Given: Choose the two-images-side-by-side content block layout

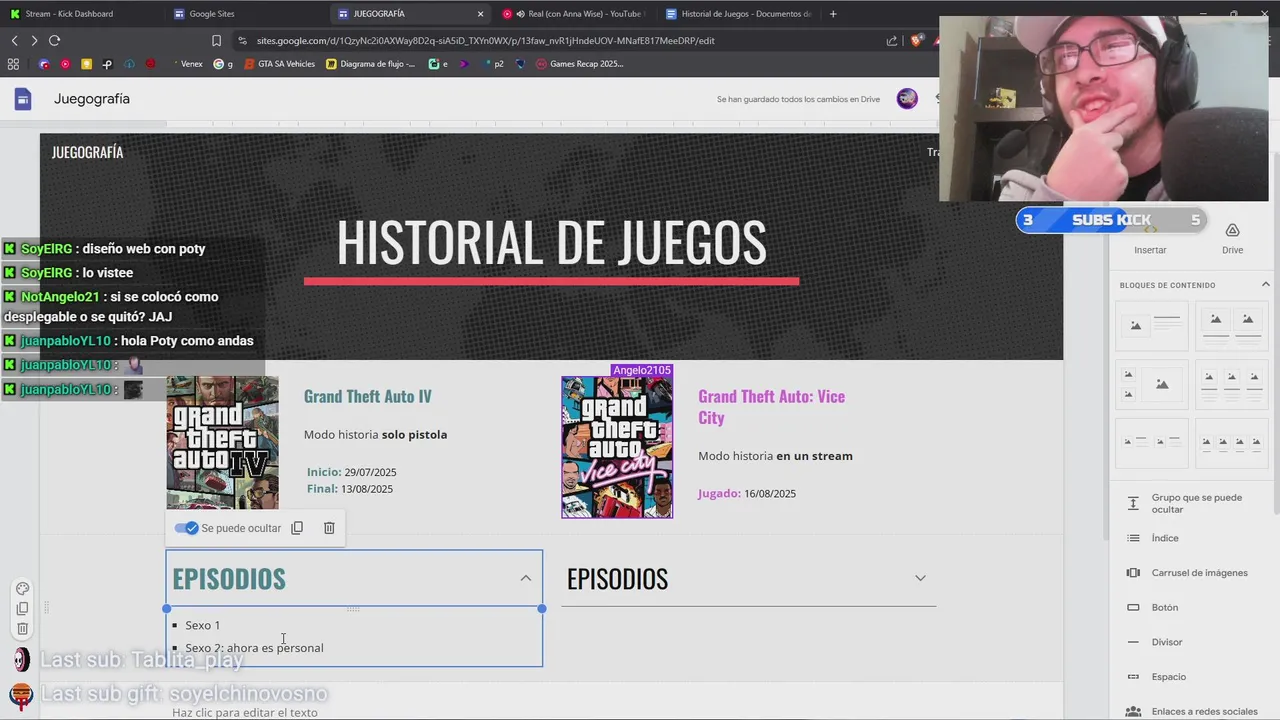Looking at the screenshot, I should [x=1232, y=326].
